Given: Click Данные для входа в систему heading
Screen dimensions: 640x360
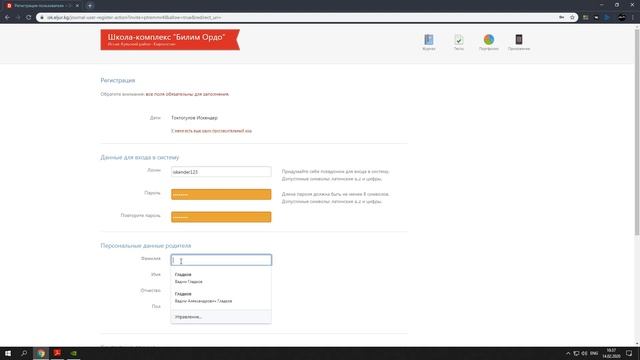Looking at the screenshot, I should [140, 157].
